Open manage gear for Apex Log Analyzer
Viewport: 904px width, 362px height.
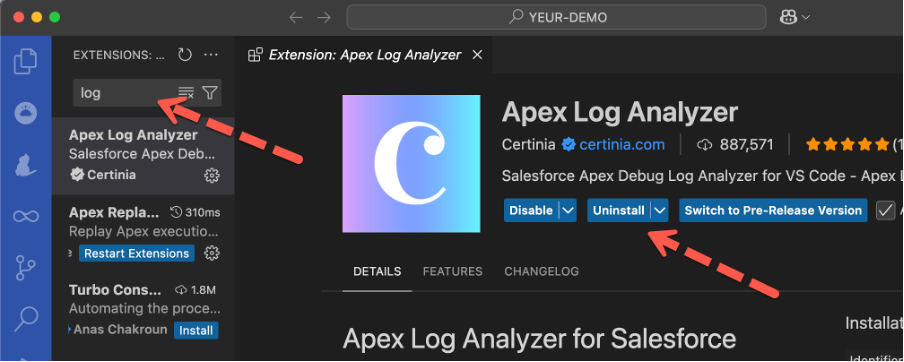point(212,175)
